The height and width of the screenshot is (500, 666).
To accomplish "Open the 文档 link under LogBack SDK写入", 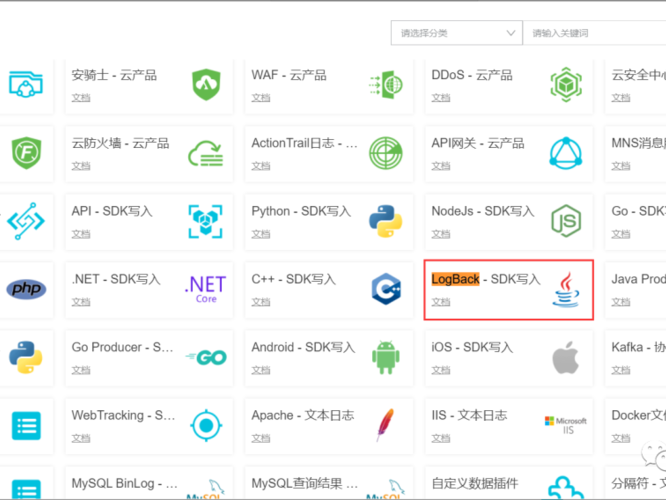I will click(441, 302).
